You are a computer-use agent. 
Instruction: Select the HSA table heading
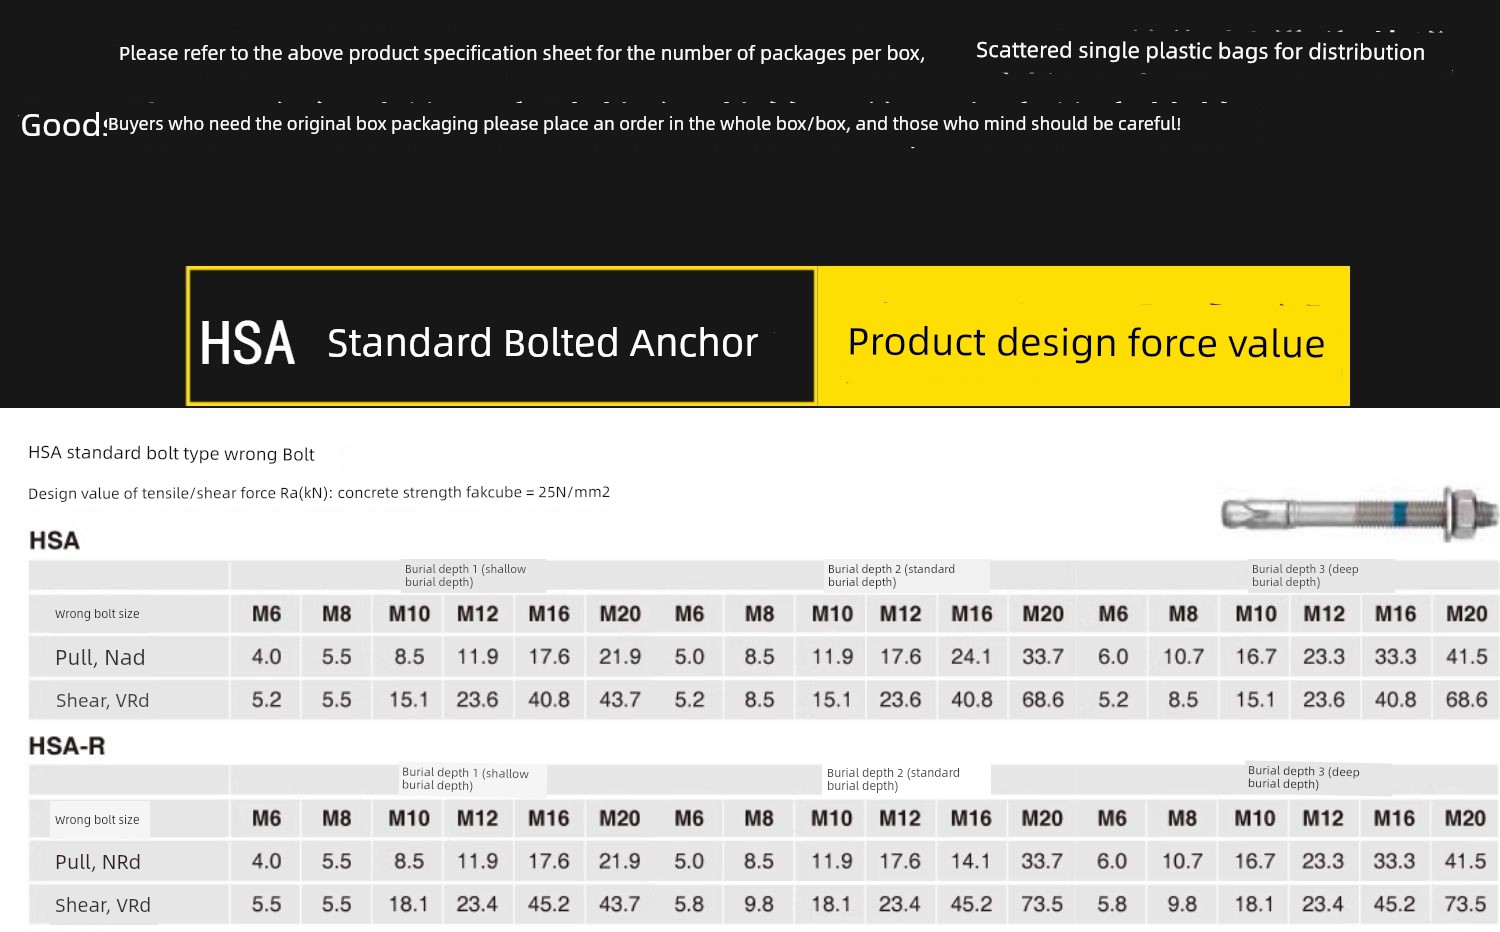click(x=54, y=541)
